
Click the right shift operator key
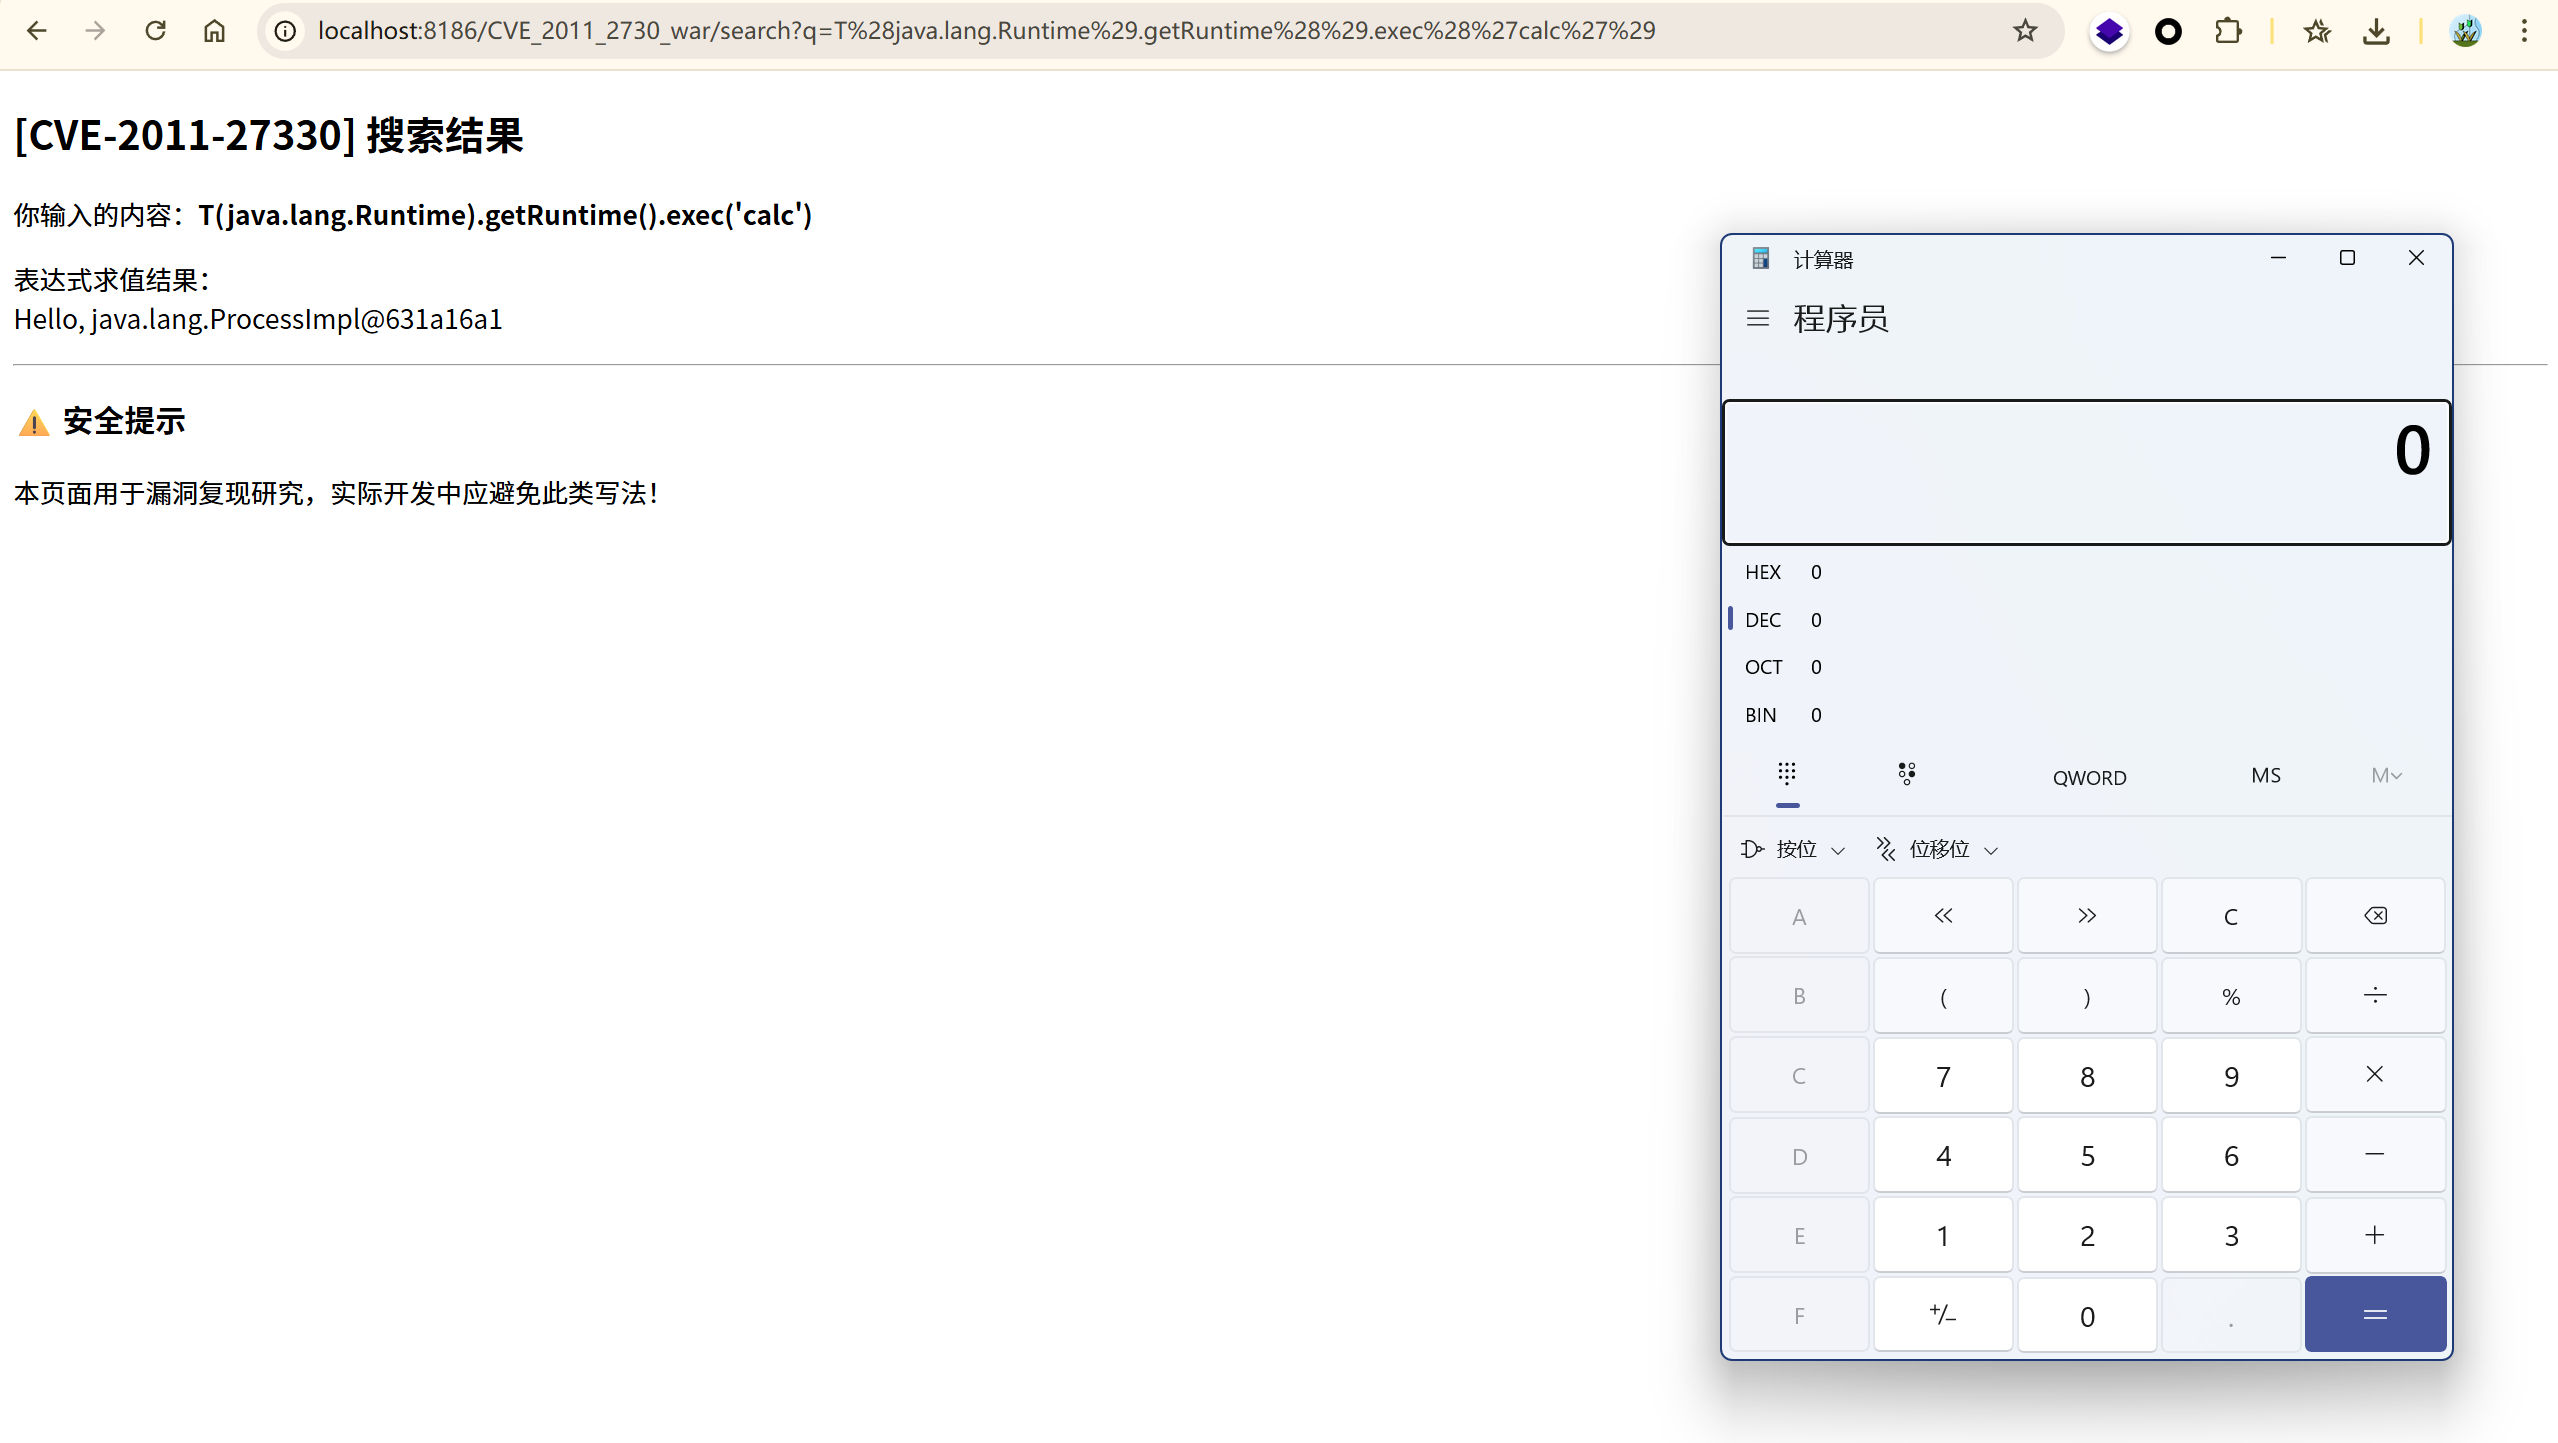2086,916
